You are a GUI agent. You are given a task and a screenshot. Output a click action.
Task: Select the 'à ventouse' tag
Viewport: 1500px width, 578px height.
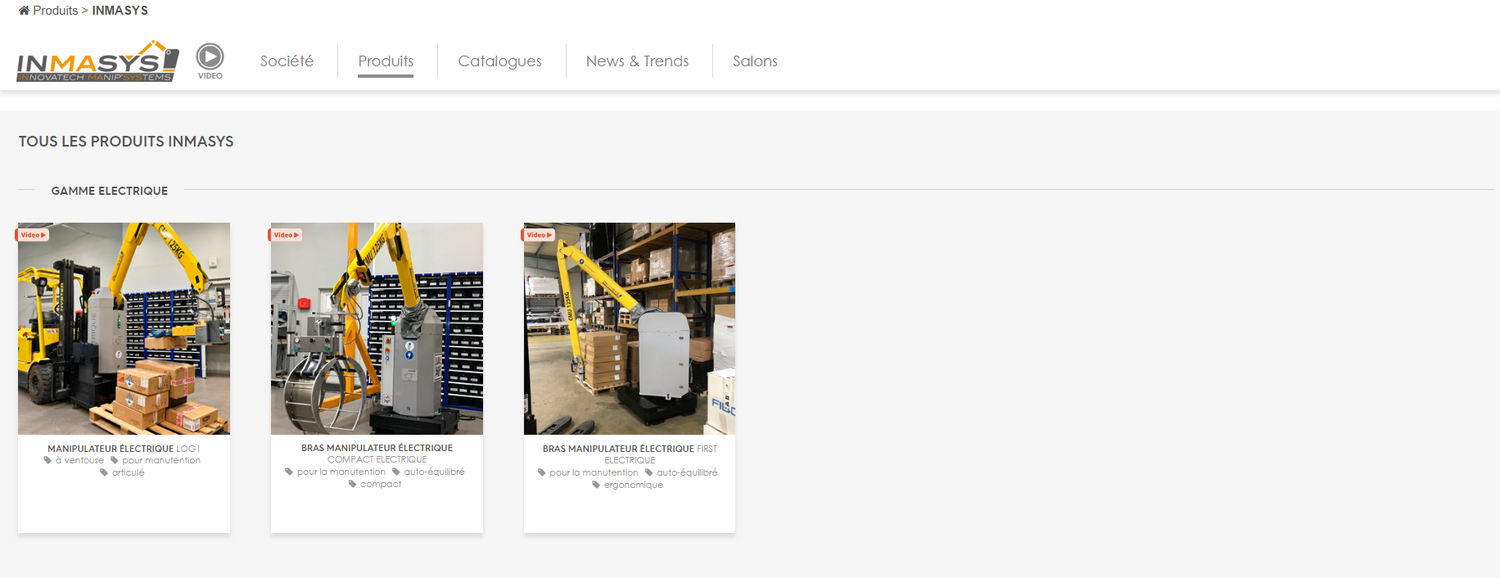[x=74, y=461]
